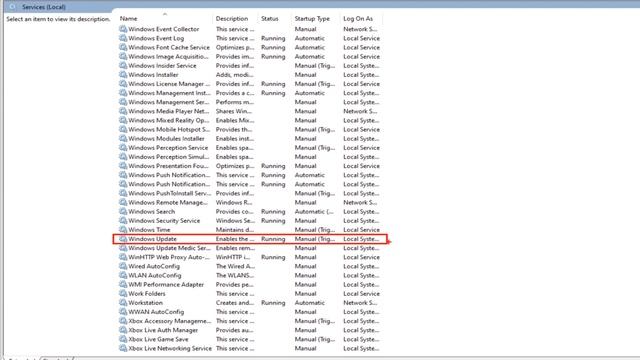
Task: Select the Work Folders service icon
Action: (x=123, y=293)
